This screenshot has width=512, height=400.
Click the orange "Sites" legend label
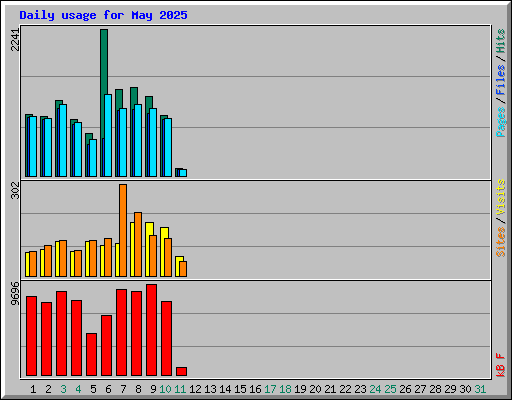tap(501, 241)
